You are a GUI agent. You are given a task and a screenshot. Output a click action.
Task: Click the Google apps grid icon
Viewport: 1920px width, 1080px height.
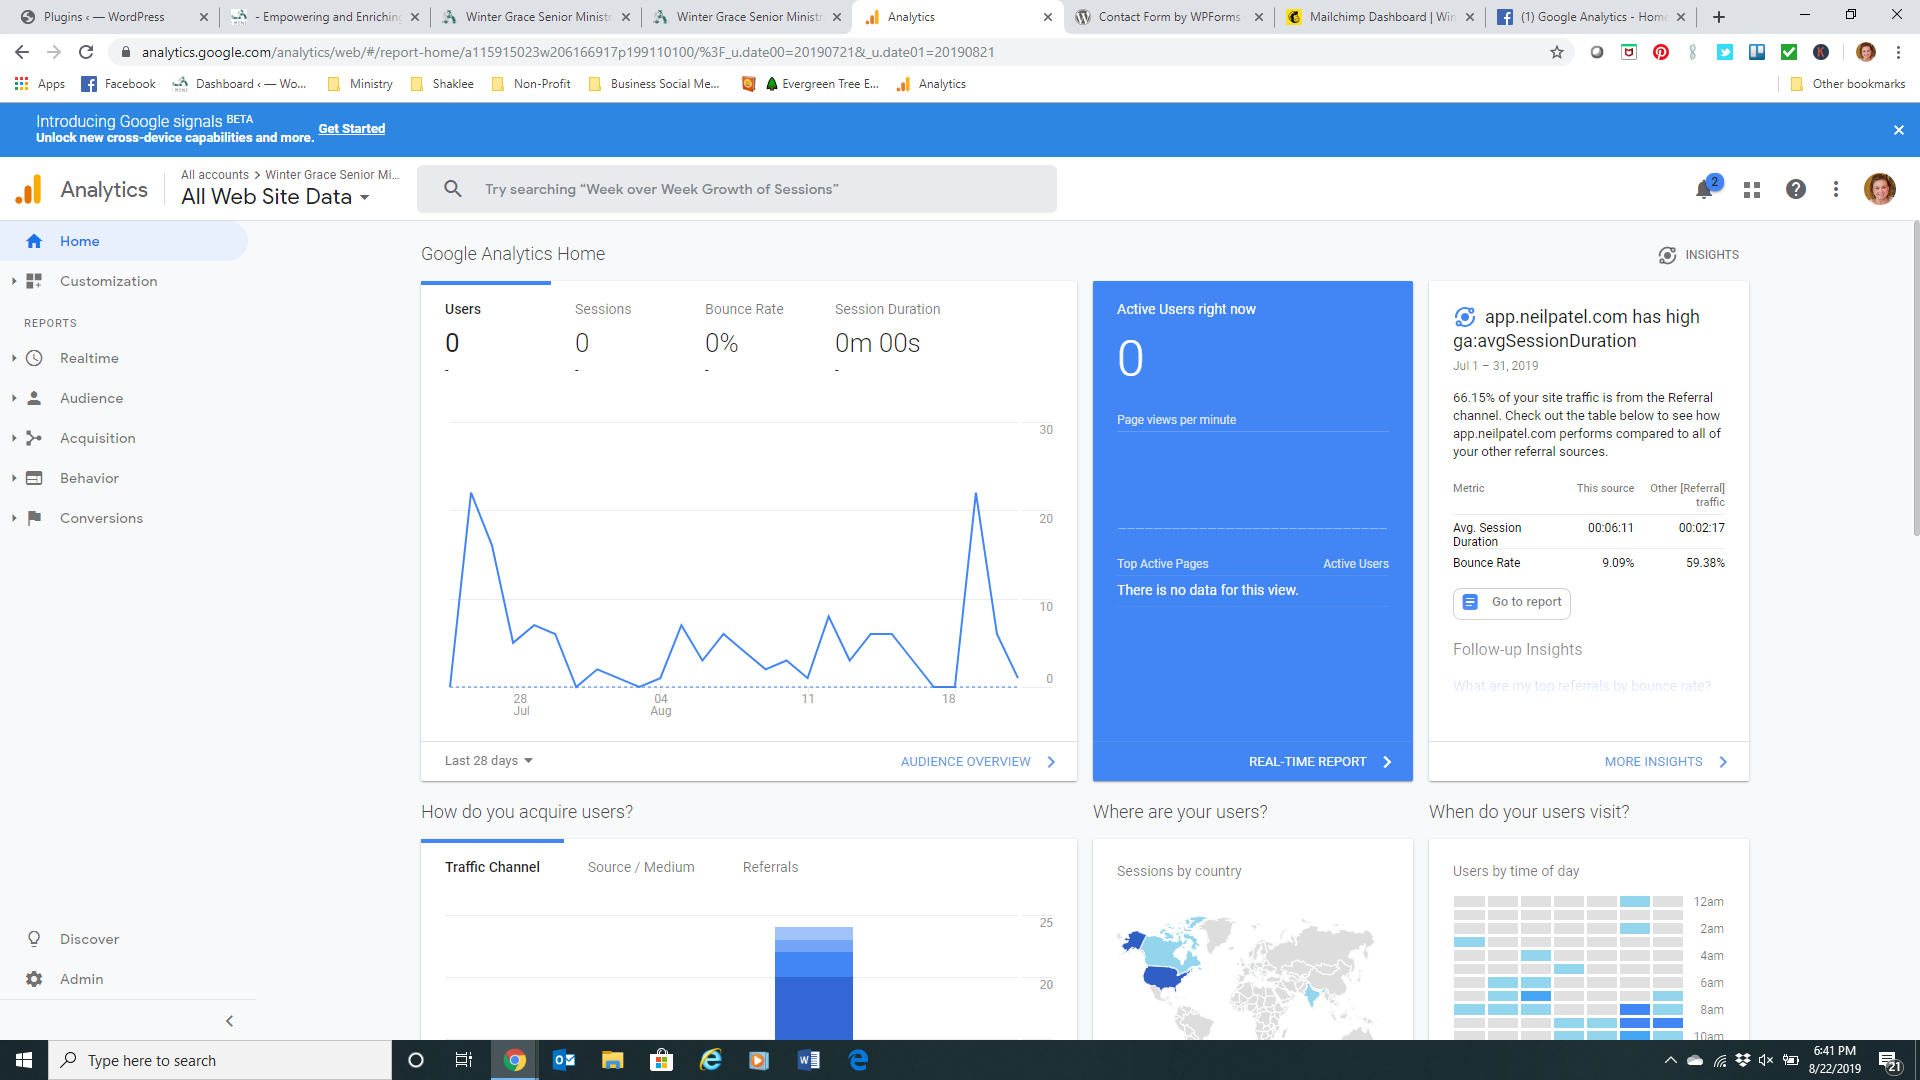[x=1751, y=189]
